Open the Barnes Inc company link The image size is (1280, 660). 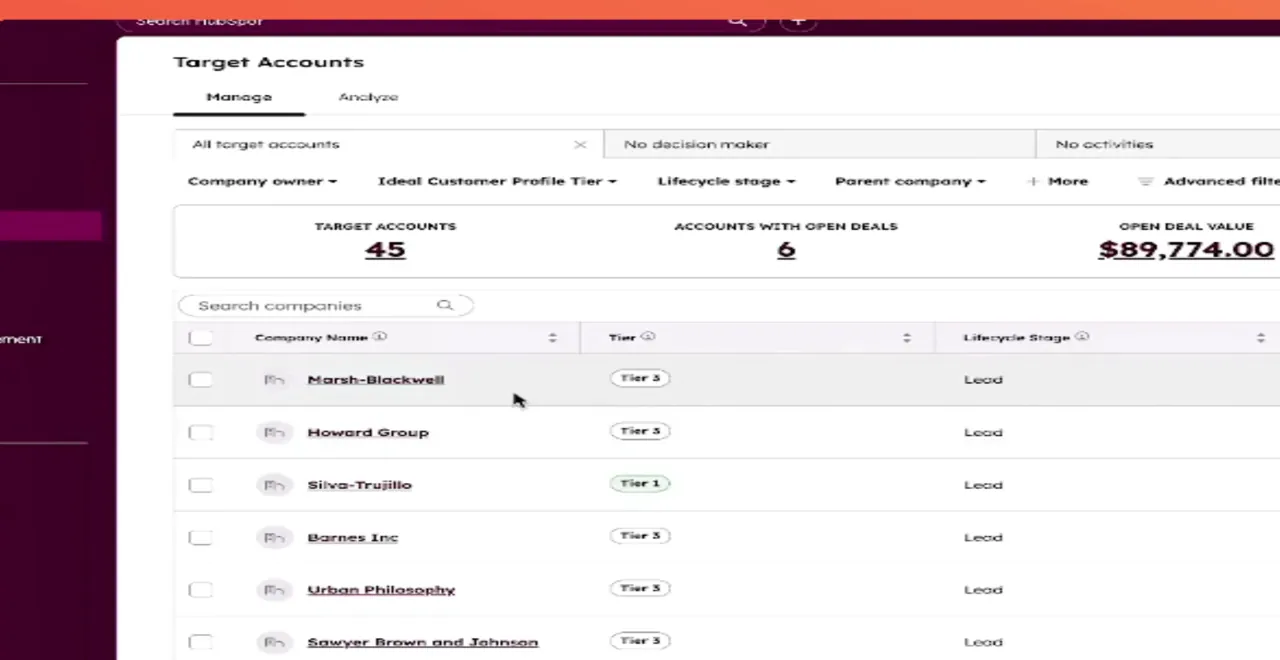coord(352,538)
